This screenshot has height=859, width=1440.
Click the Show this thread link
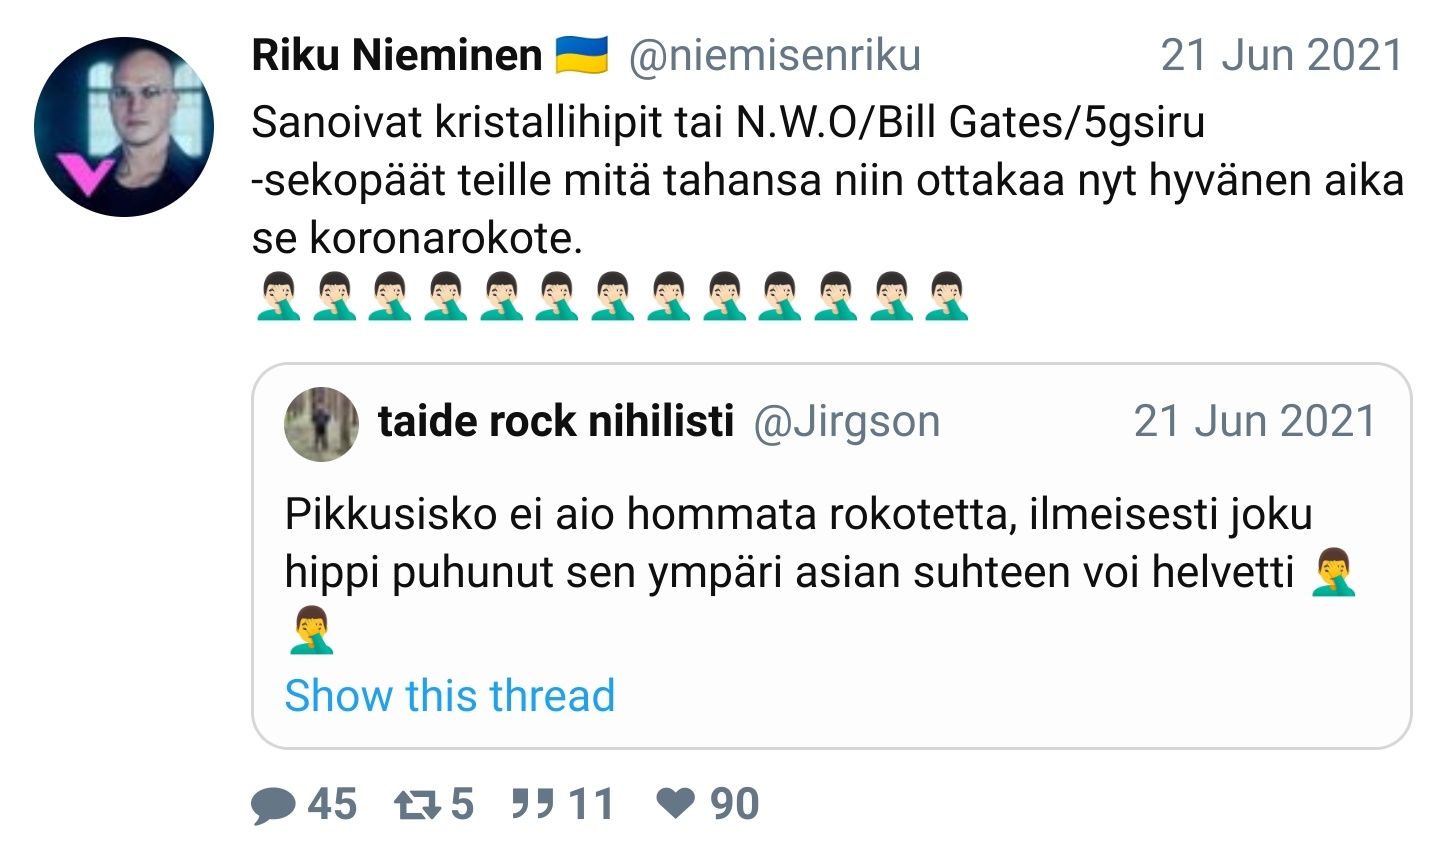click(x=449, y=695)
